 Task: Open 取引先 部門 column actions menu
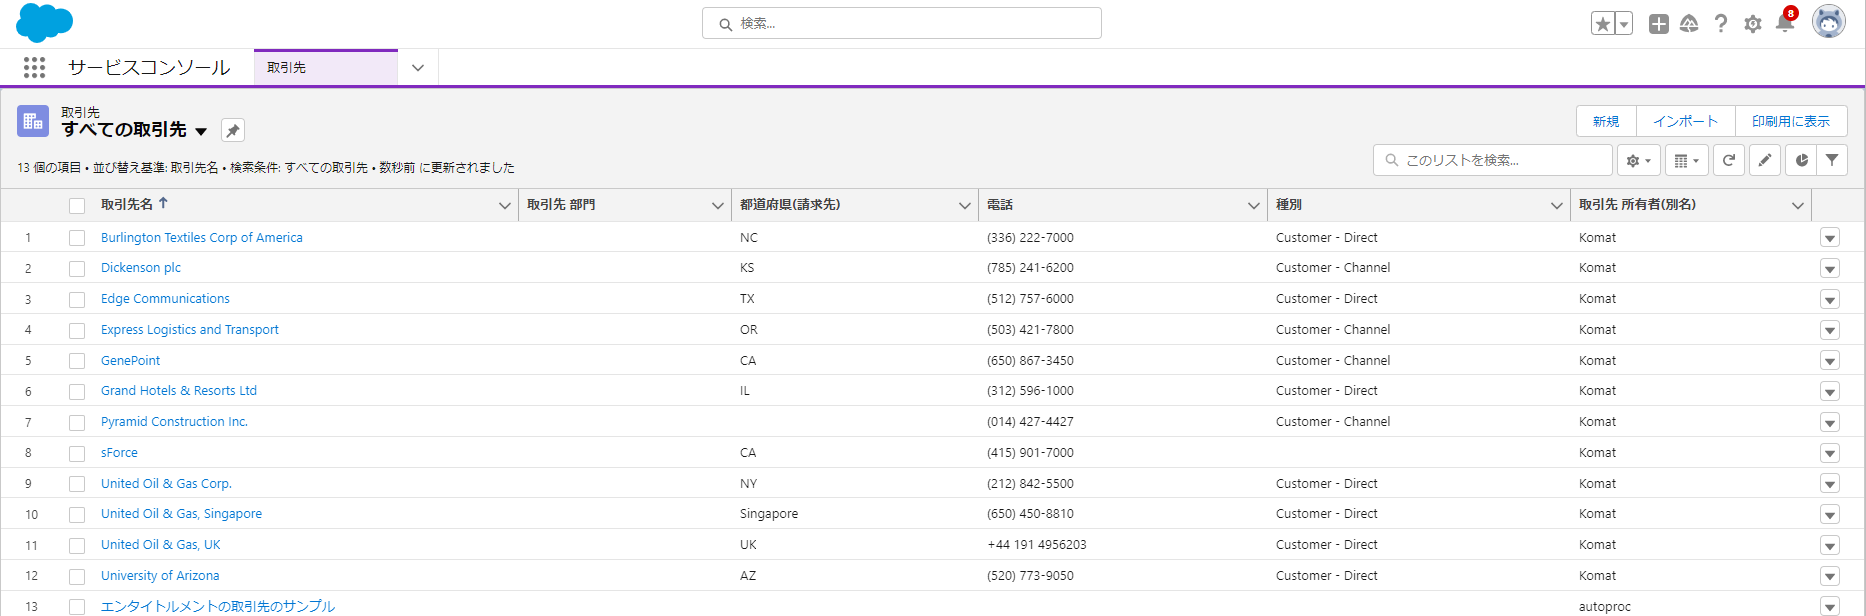pyautogui.click(x=717, y=205)
